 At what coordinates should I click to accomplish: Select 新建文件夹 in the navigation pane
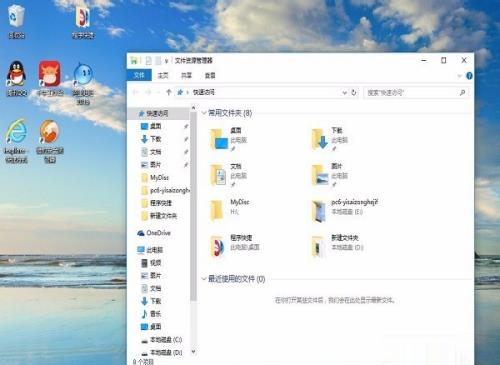point(159,216)
